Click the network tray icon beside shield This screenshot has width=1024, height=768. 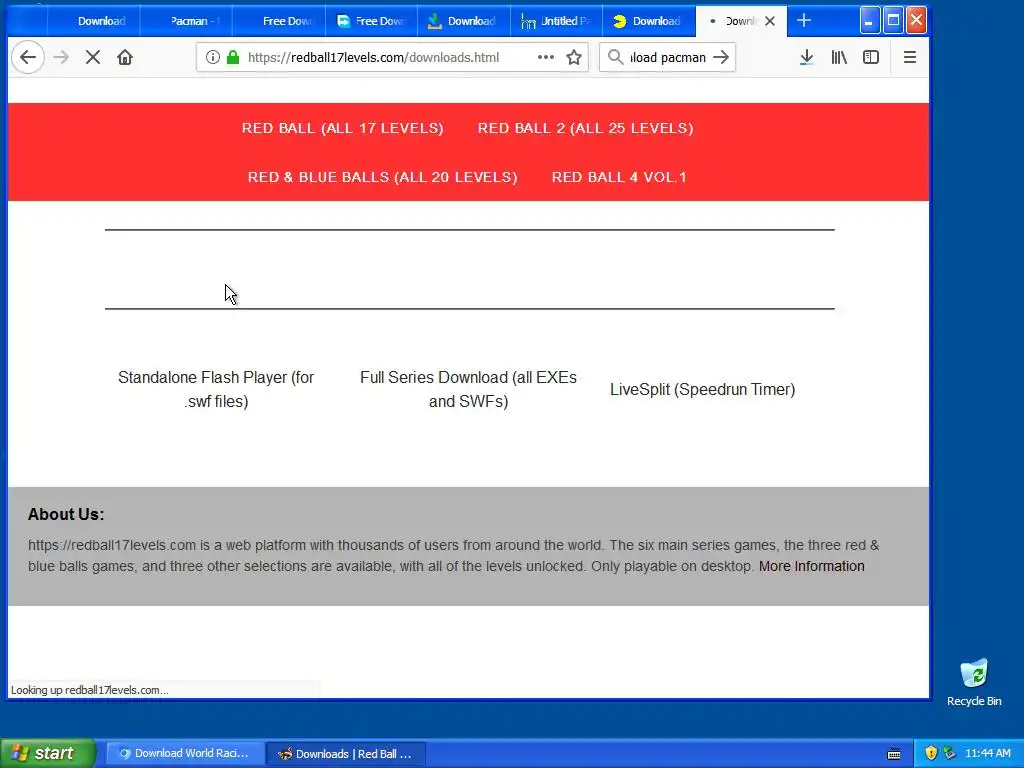click(950, 754)
